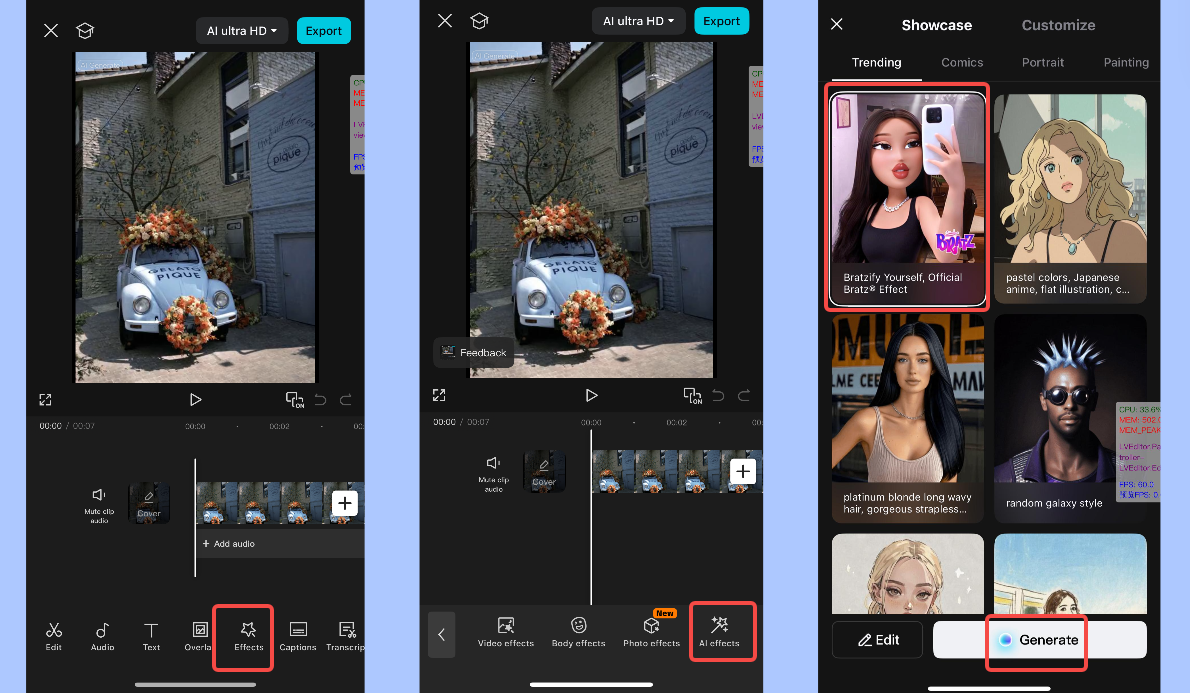This screenshot has height=693, width=1190.
Task: Open the Captions tool
Action: pyautogui.click(x=297, y=636)
